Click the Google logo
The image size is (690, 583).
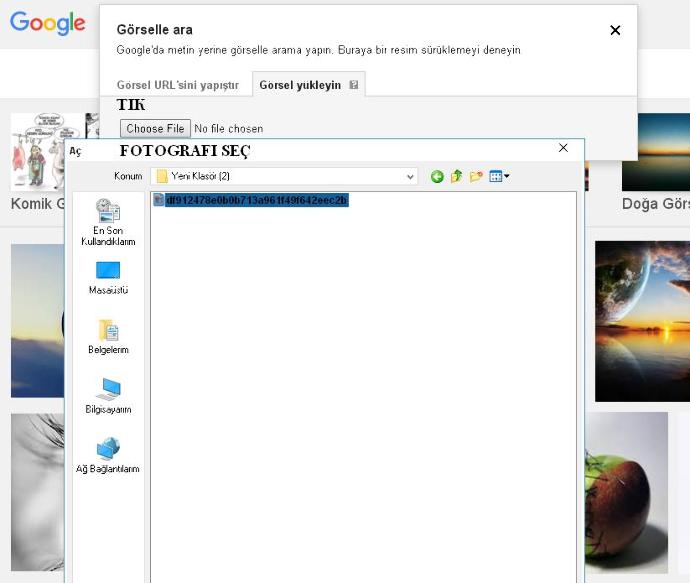click(x=48, y=23)
